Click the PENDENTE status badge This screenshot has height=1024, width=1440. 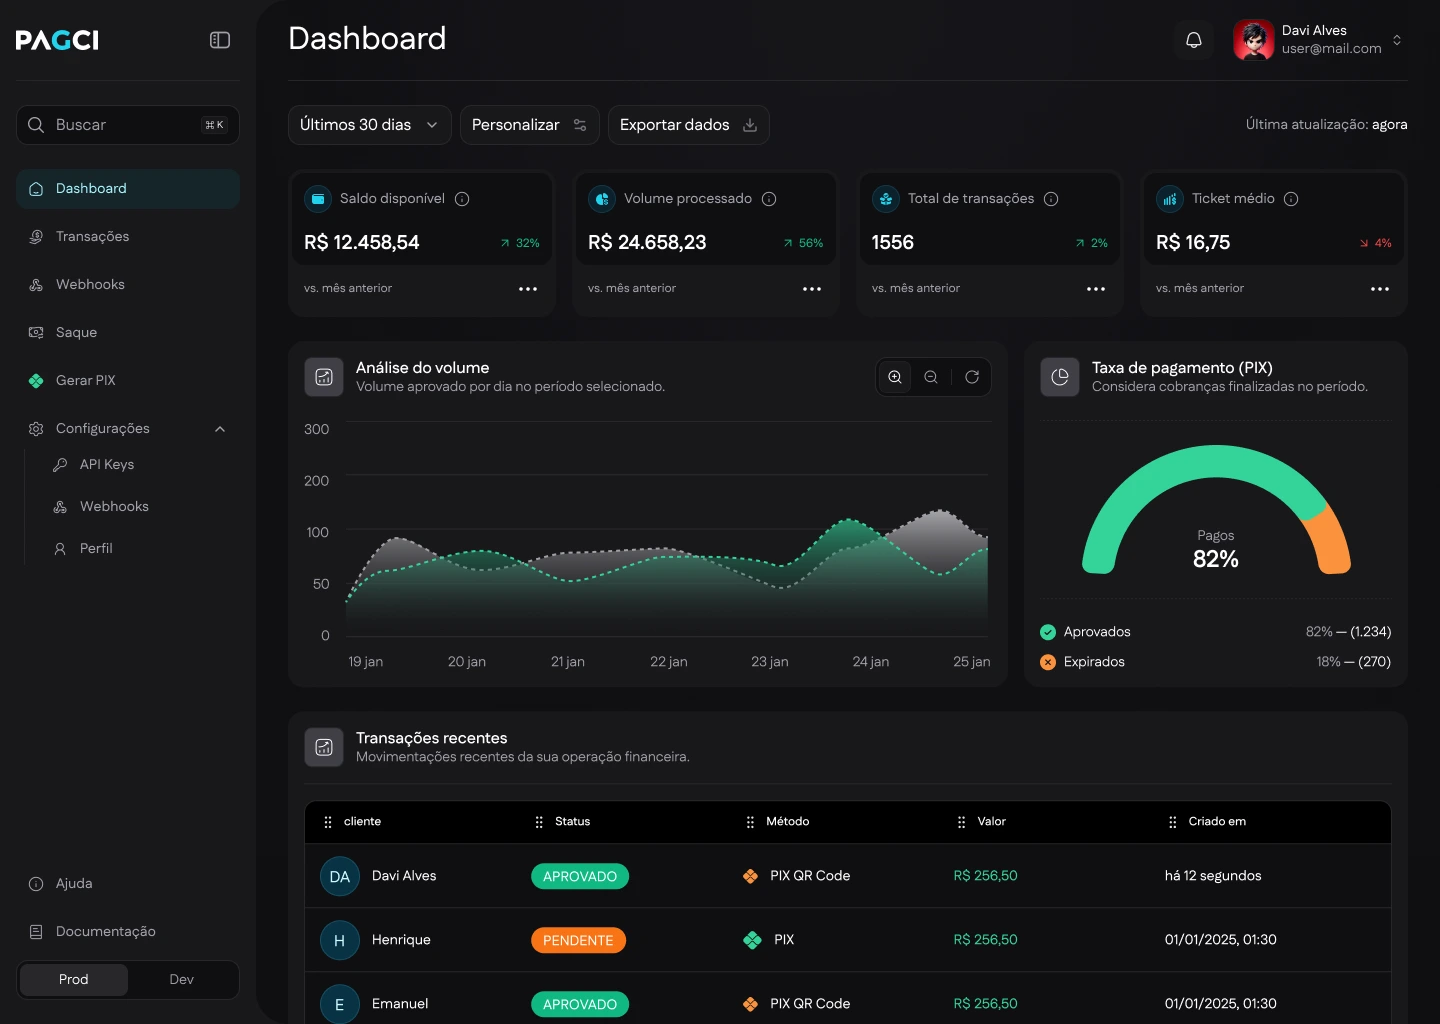(578, 941)
